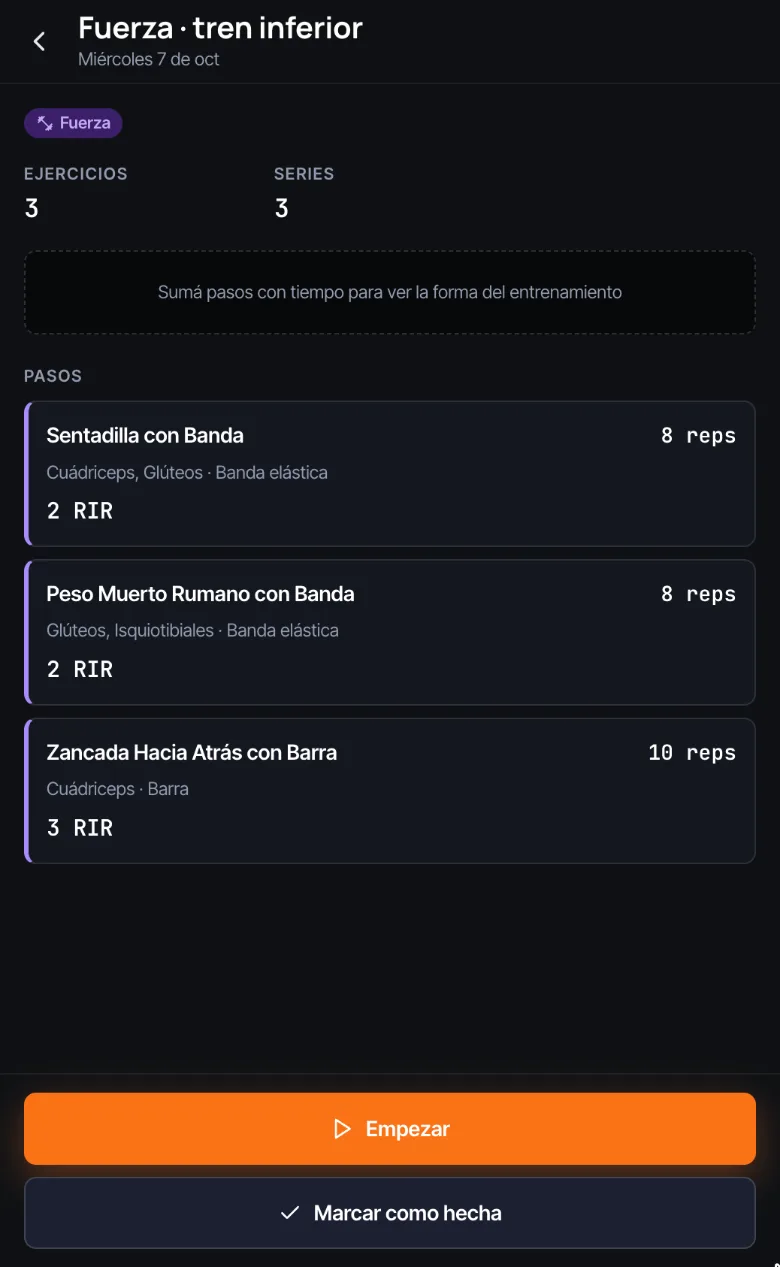Click the 10 reps value for Zancada

(x=692, y=753)
